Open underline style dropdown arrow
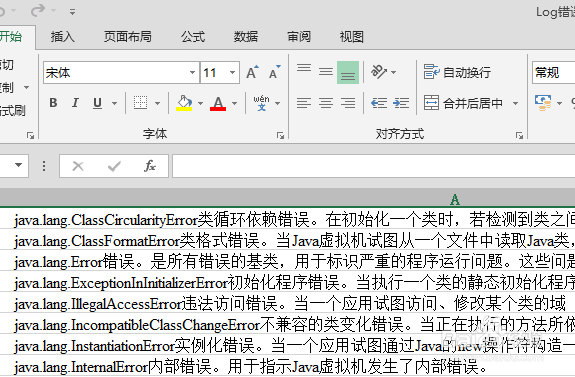 coord(114,103)
